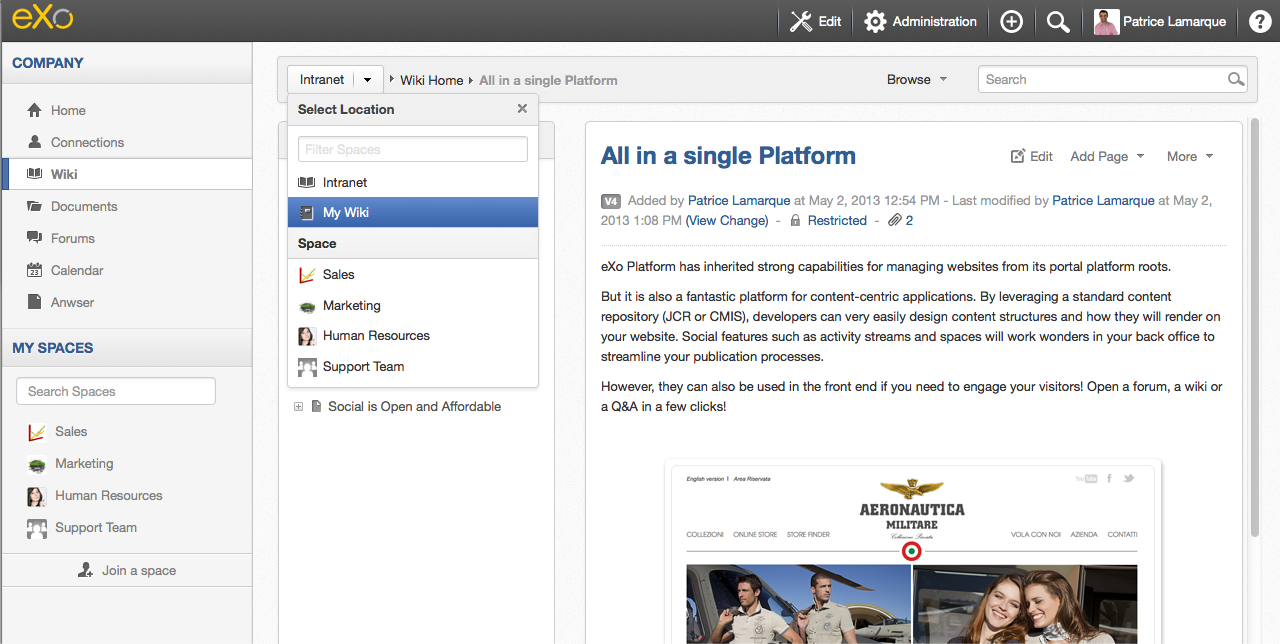This screenshot has height=644, width=1280.
Task: Select Support Team in location popup
Action: click(x=413, y=366)
